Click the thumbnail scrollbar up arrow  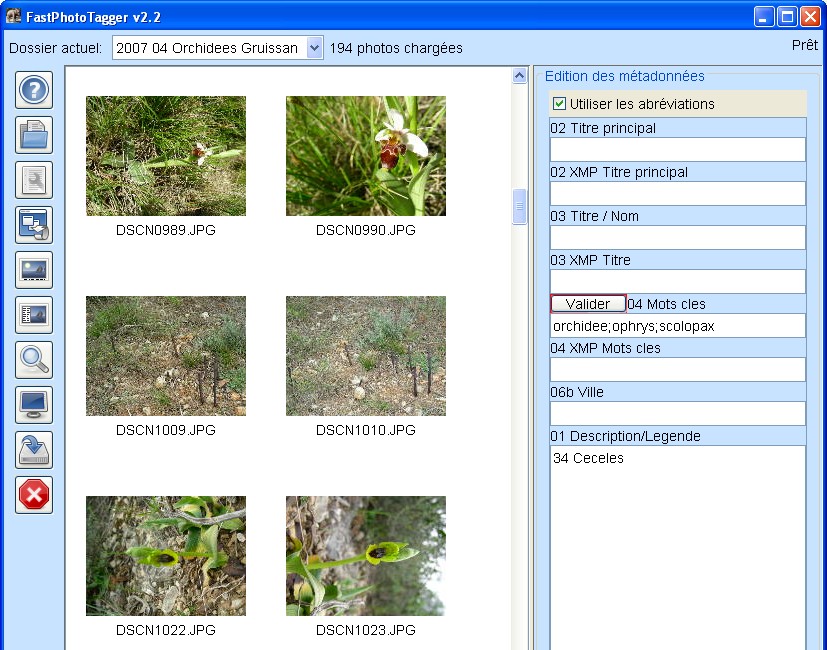(x=520, y=76)
